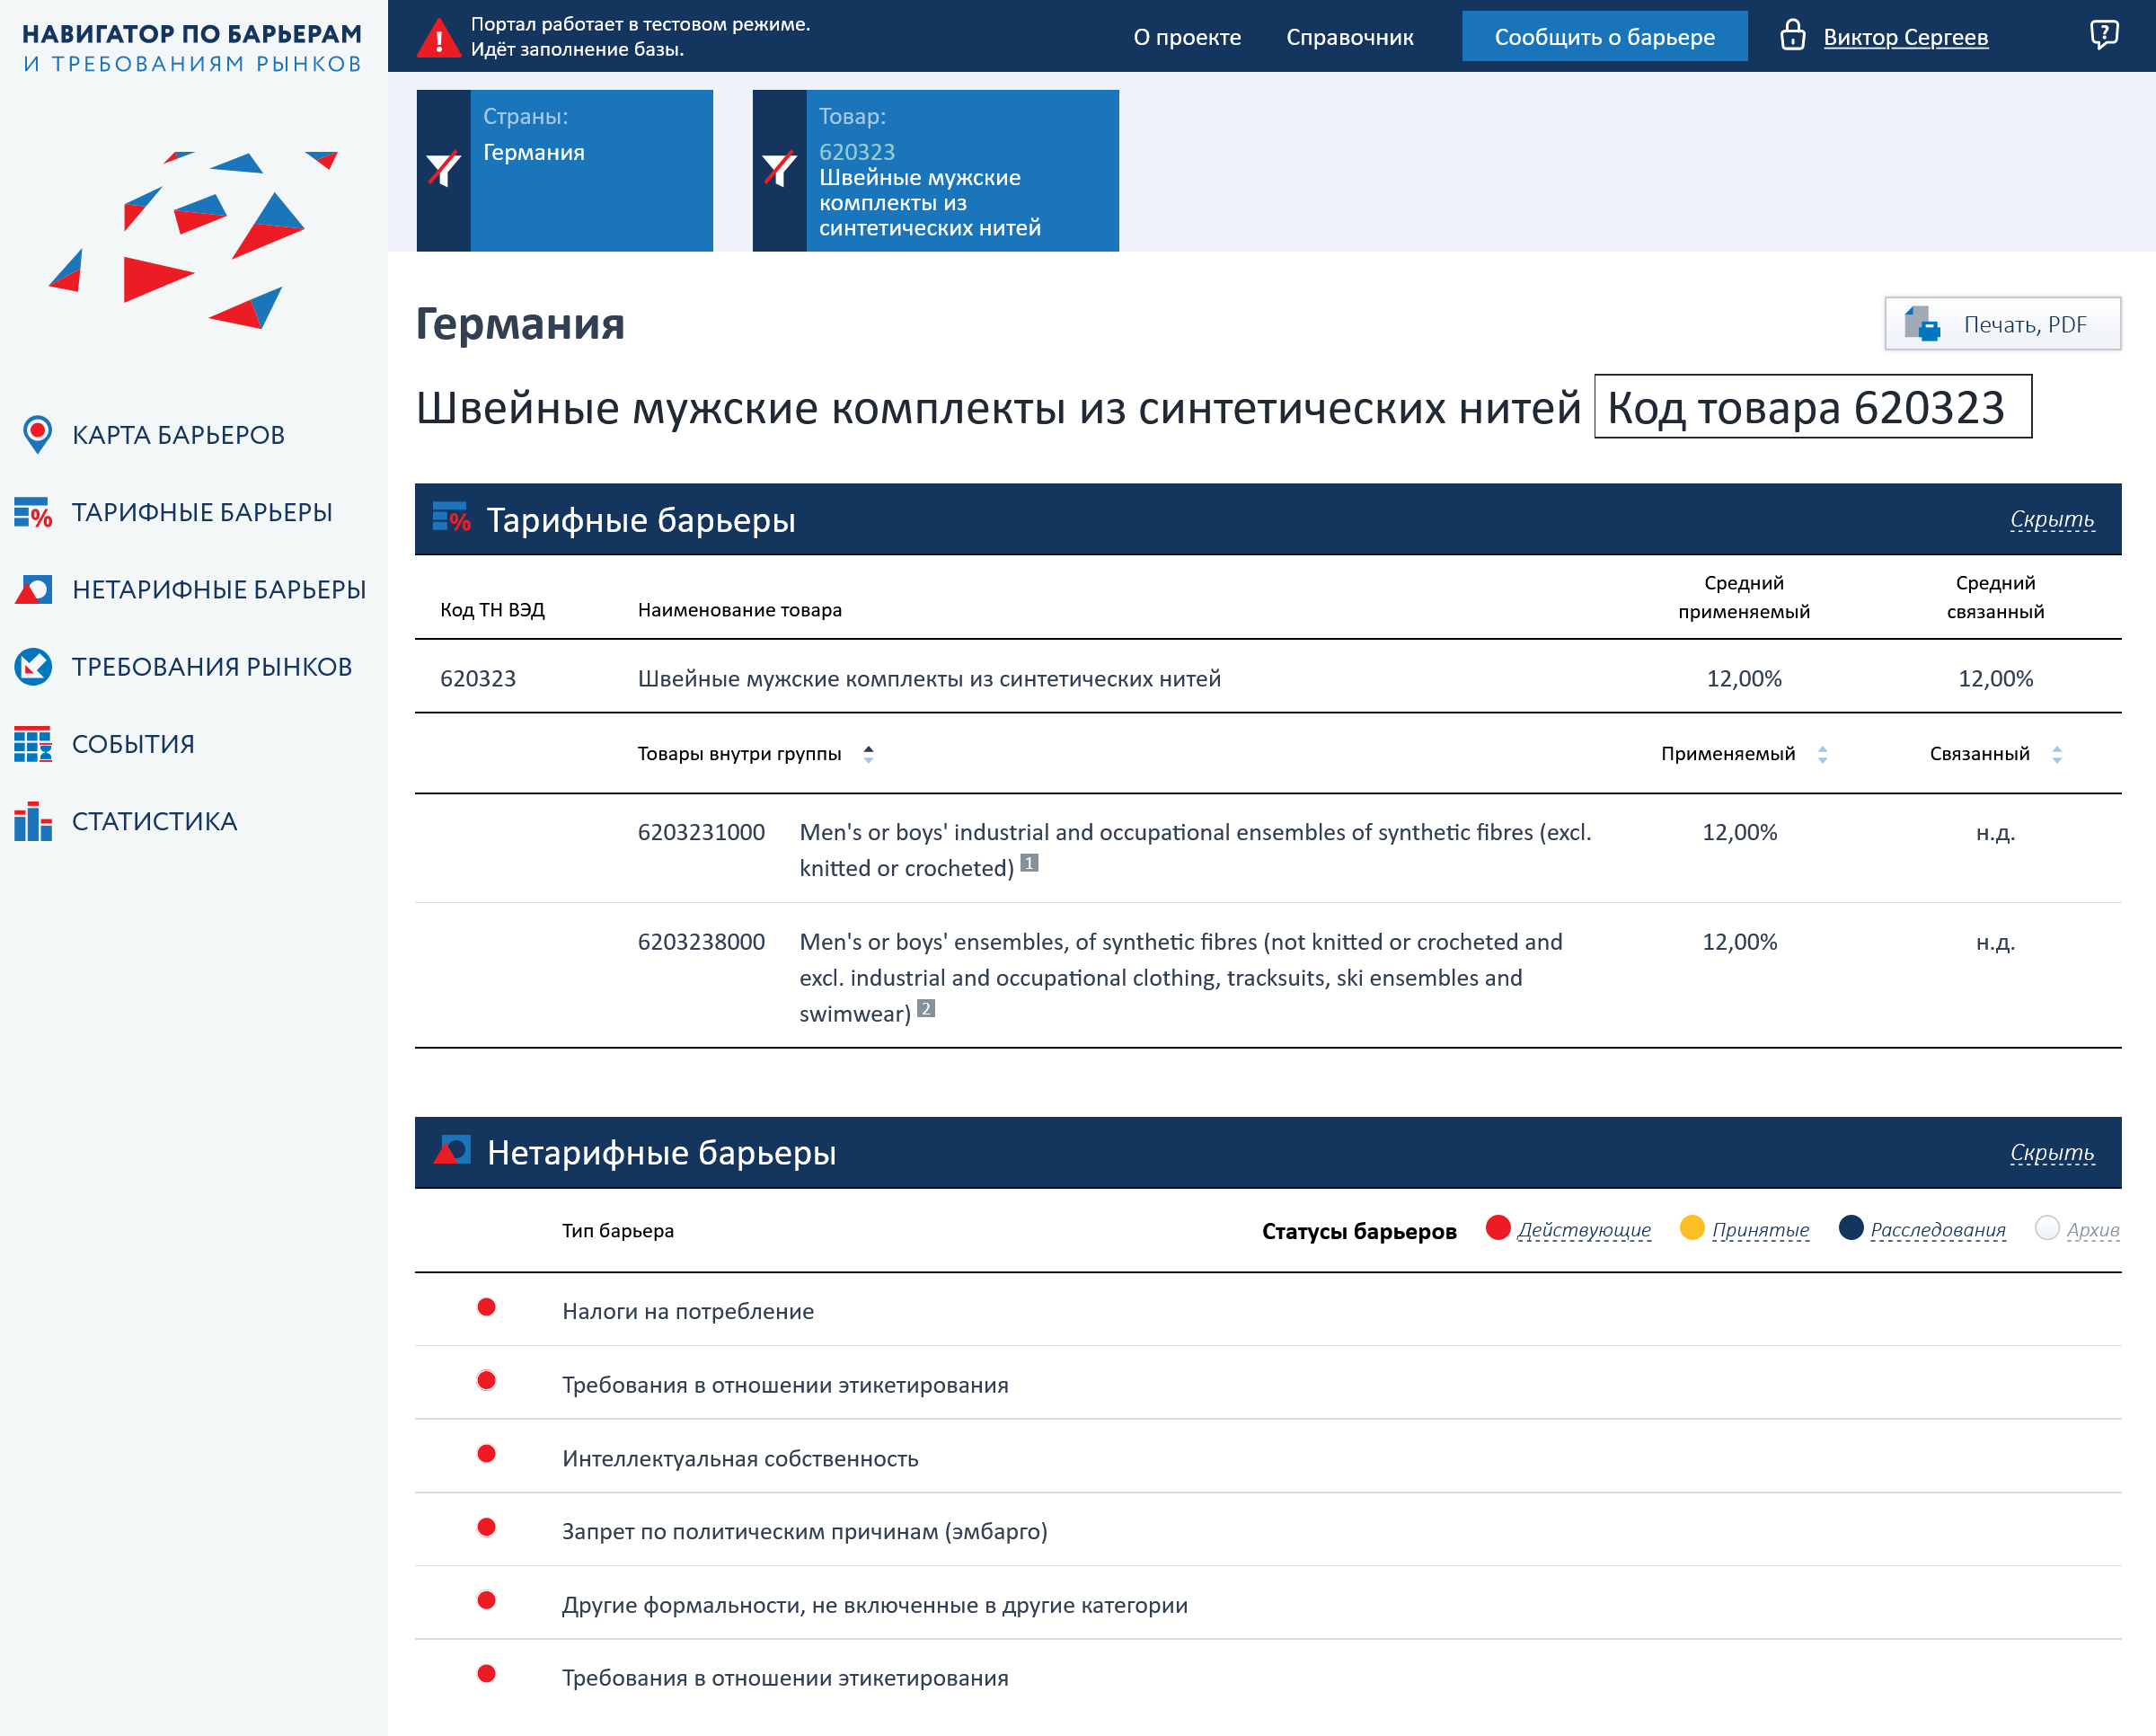
Task: Open first Требования в отношении этикетирования row
Action: tap(1268, 1383)
